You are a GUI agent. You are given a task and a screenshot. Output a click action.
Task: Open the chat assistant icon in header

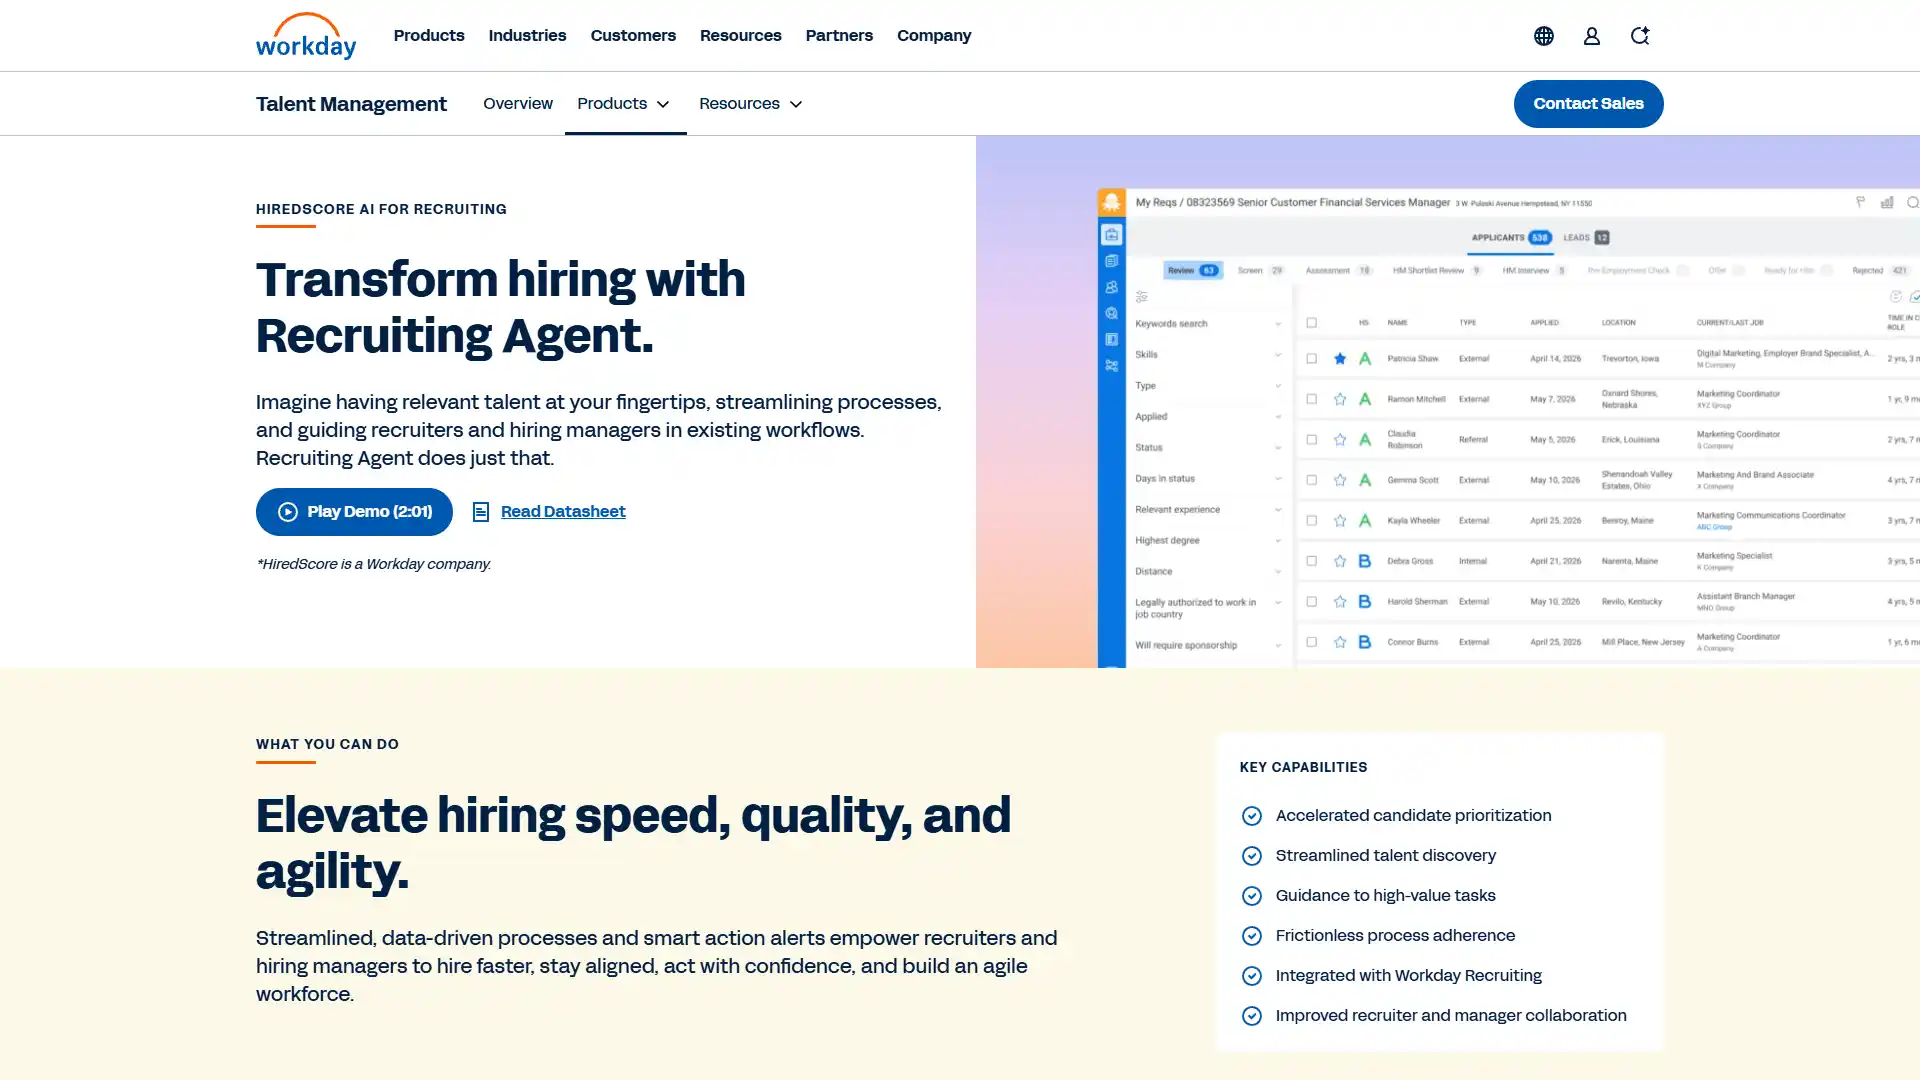1640,36
